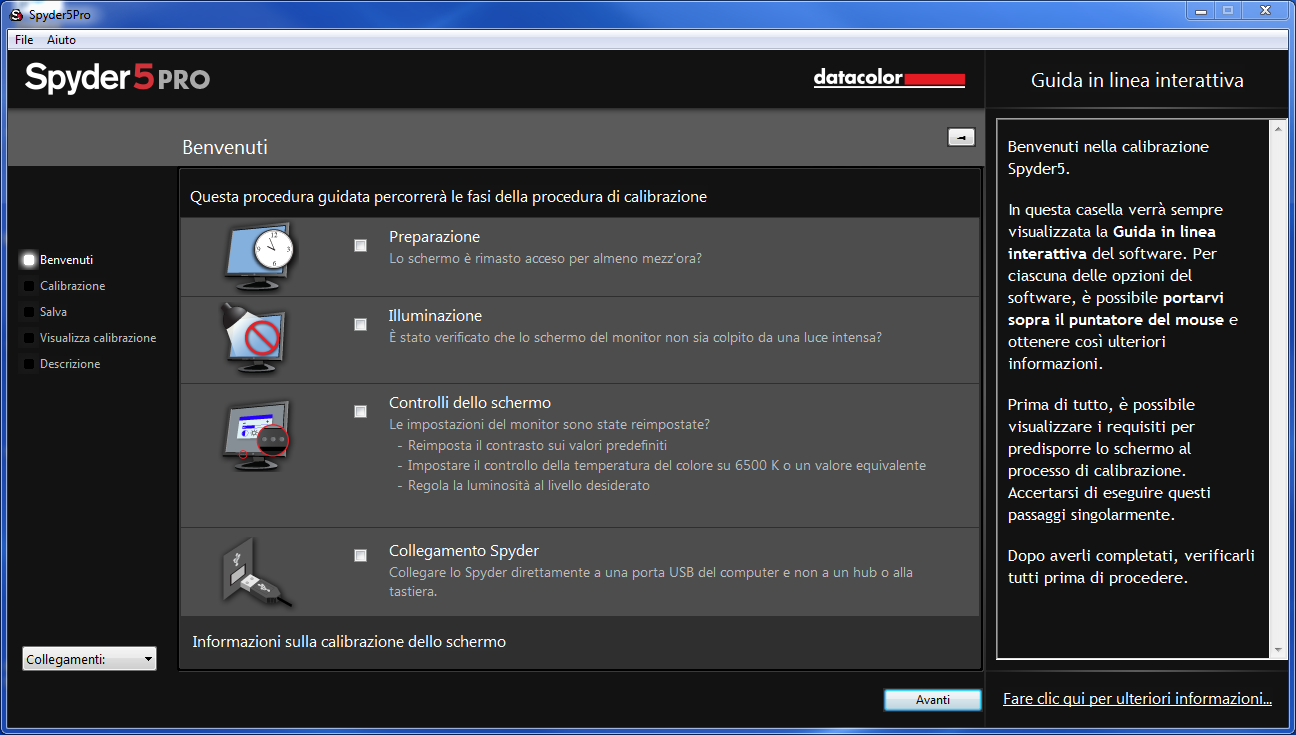Open the Aiuto menu
Viewport: 1296px width, 735px height.
click(61, 40)
